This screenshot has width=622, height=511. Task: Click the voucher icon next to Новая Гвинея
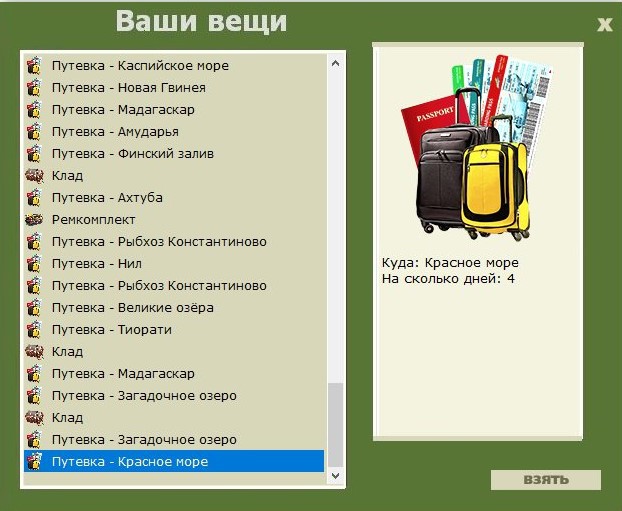(x=34, y=87)
